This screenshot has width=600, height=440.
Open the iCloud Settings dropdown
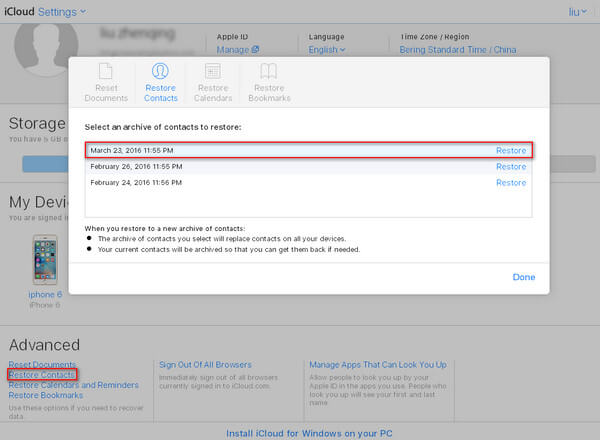pyautogui.click(x=62, y=12)
